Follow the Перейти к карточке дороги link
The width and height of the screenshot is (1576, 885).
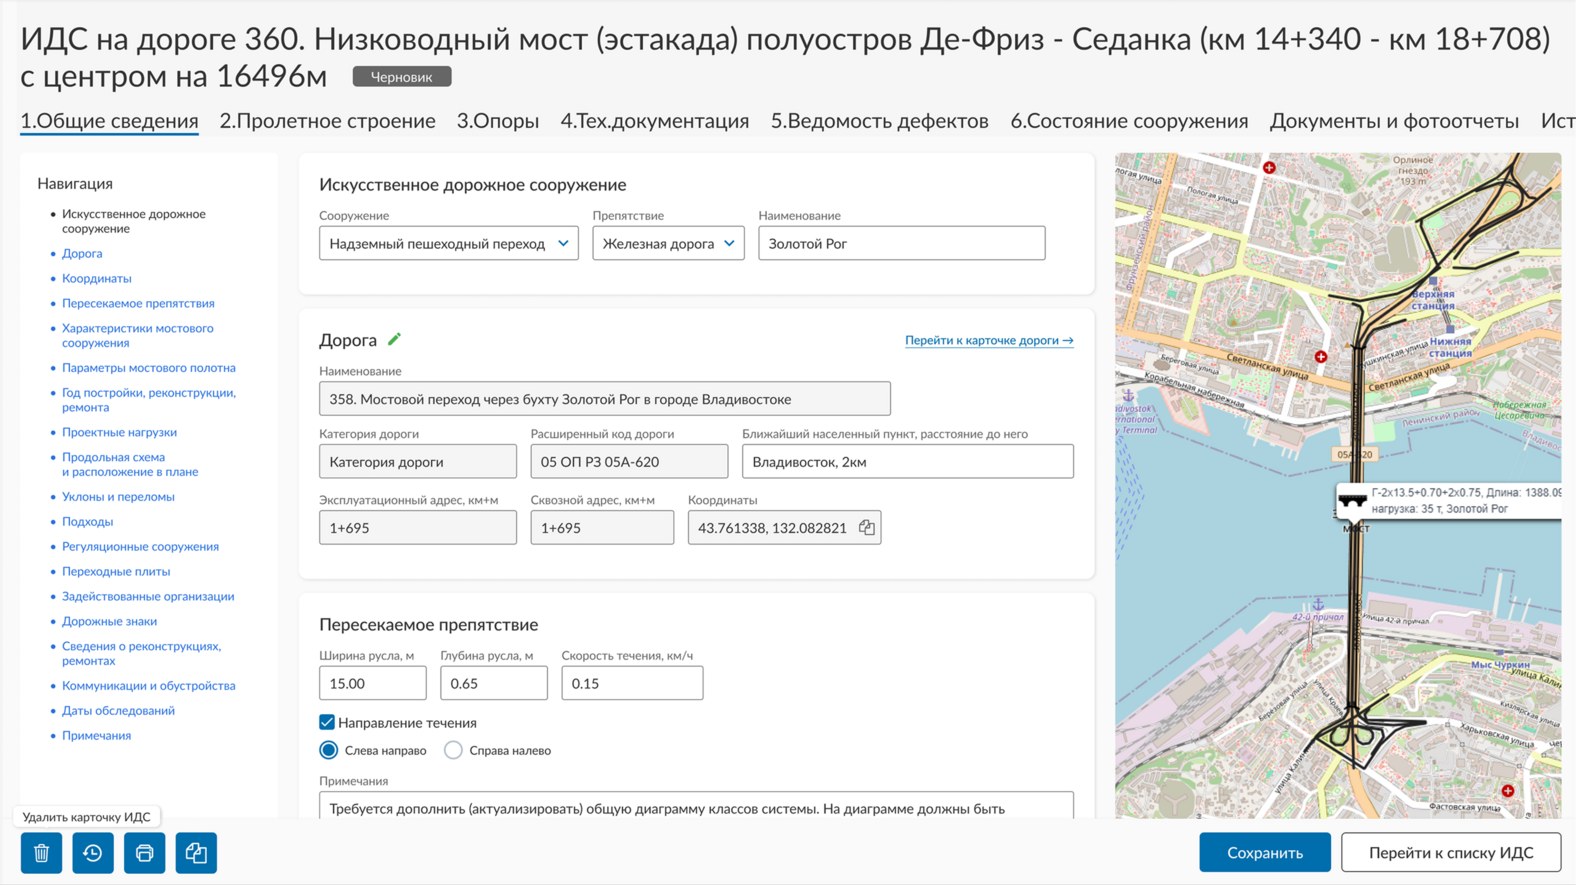[989, 340]
